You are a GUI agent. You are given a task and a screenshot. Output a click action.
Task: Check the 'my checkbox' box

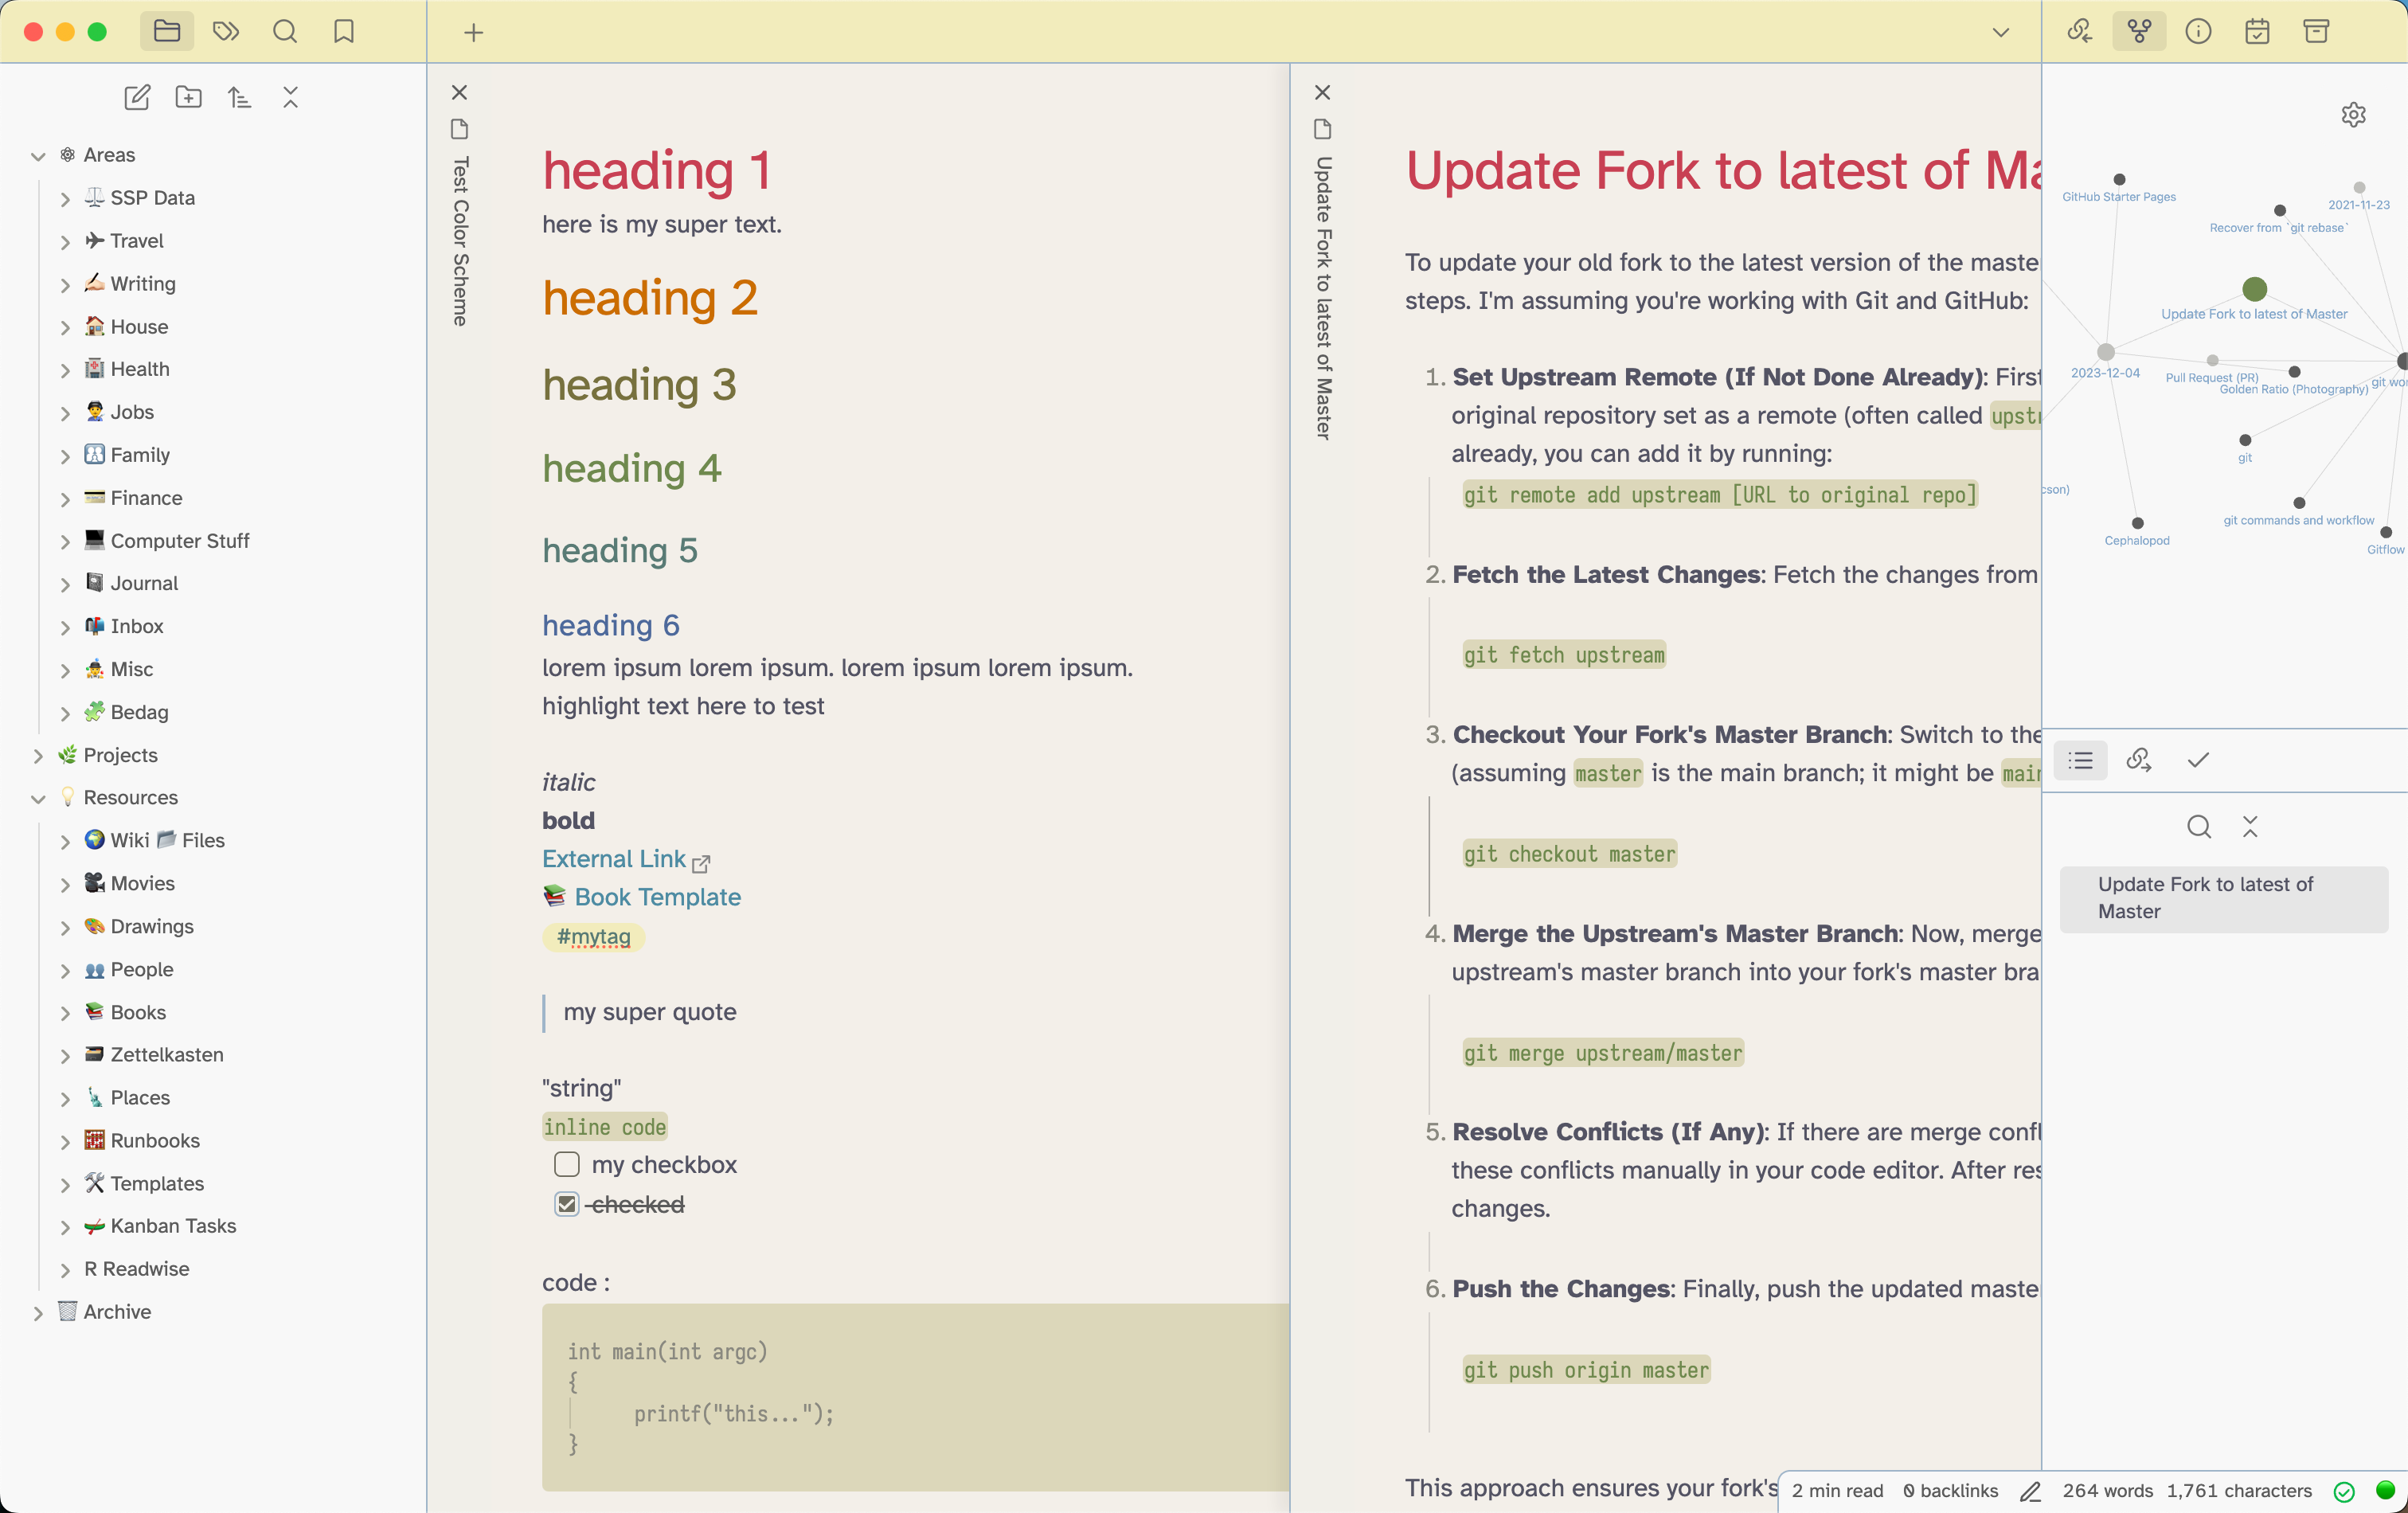567,1164
